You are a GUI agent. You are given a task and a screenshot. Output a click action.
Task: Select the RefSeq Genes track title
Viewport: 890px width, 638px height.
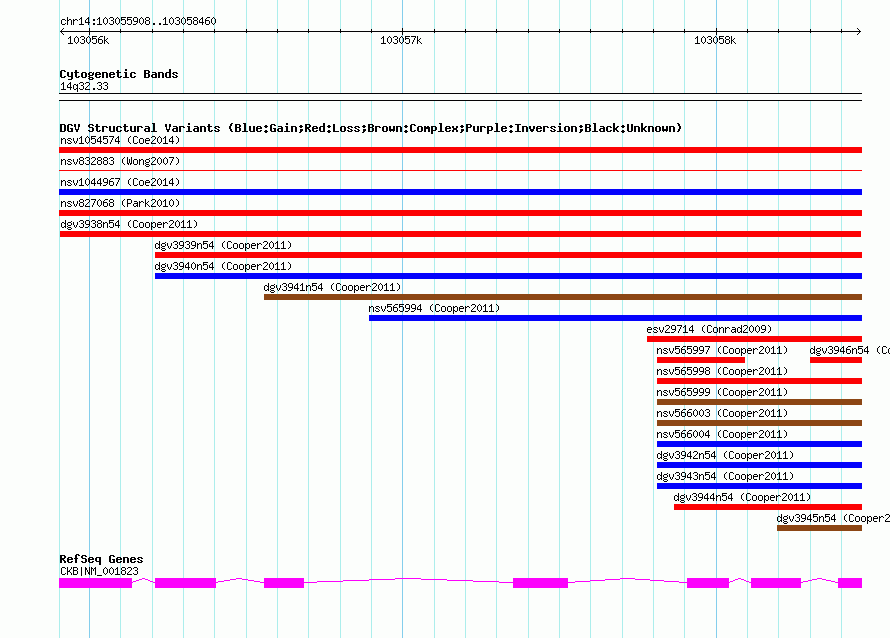[x=101, y=559]
